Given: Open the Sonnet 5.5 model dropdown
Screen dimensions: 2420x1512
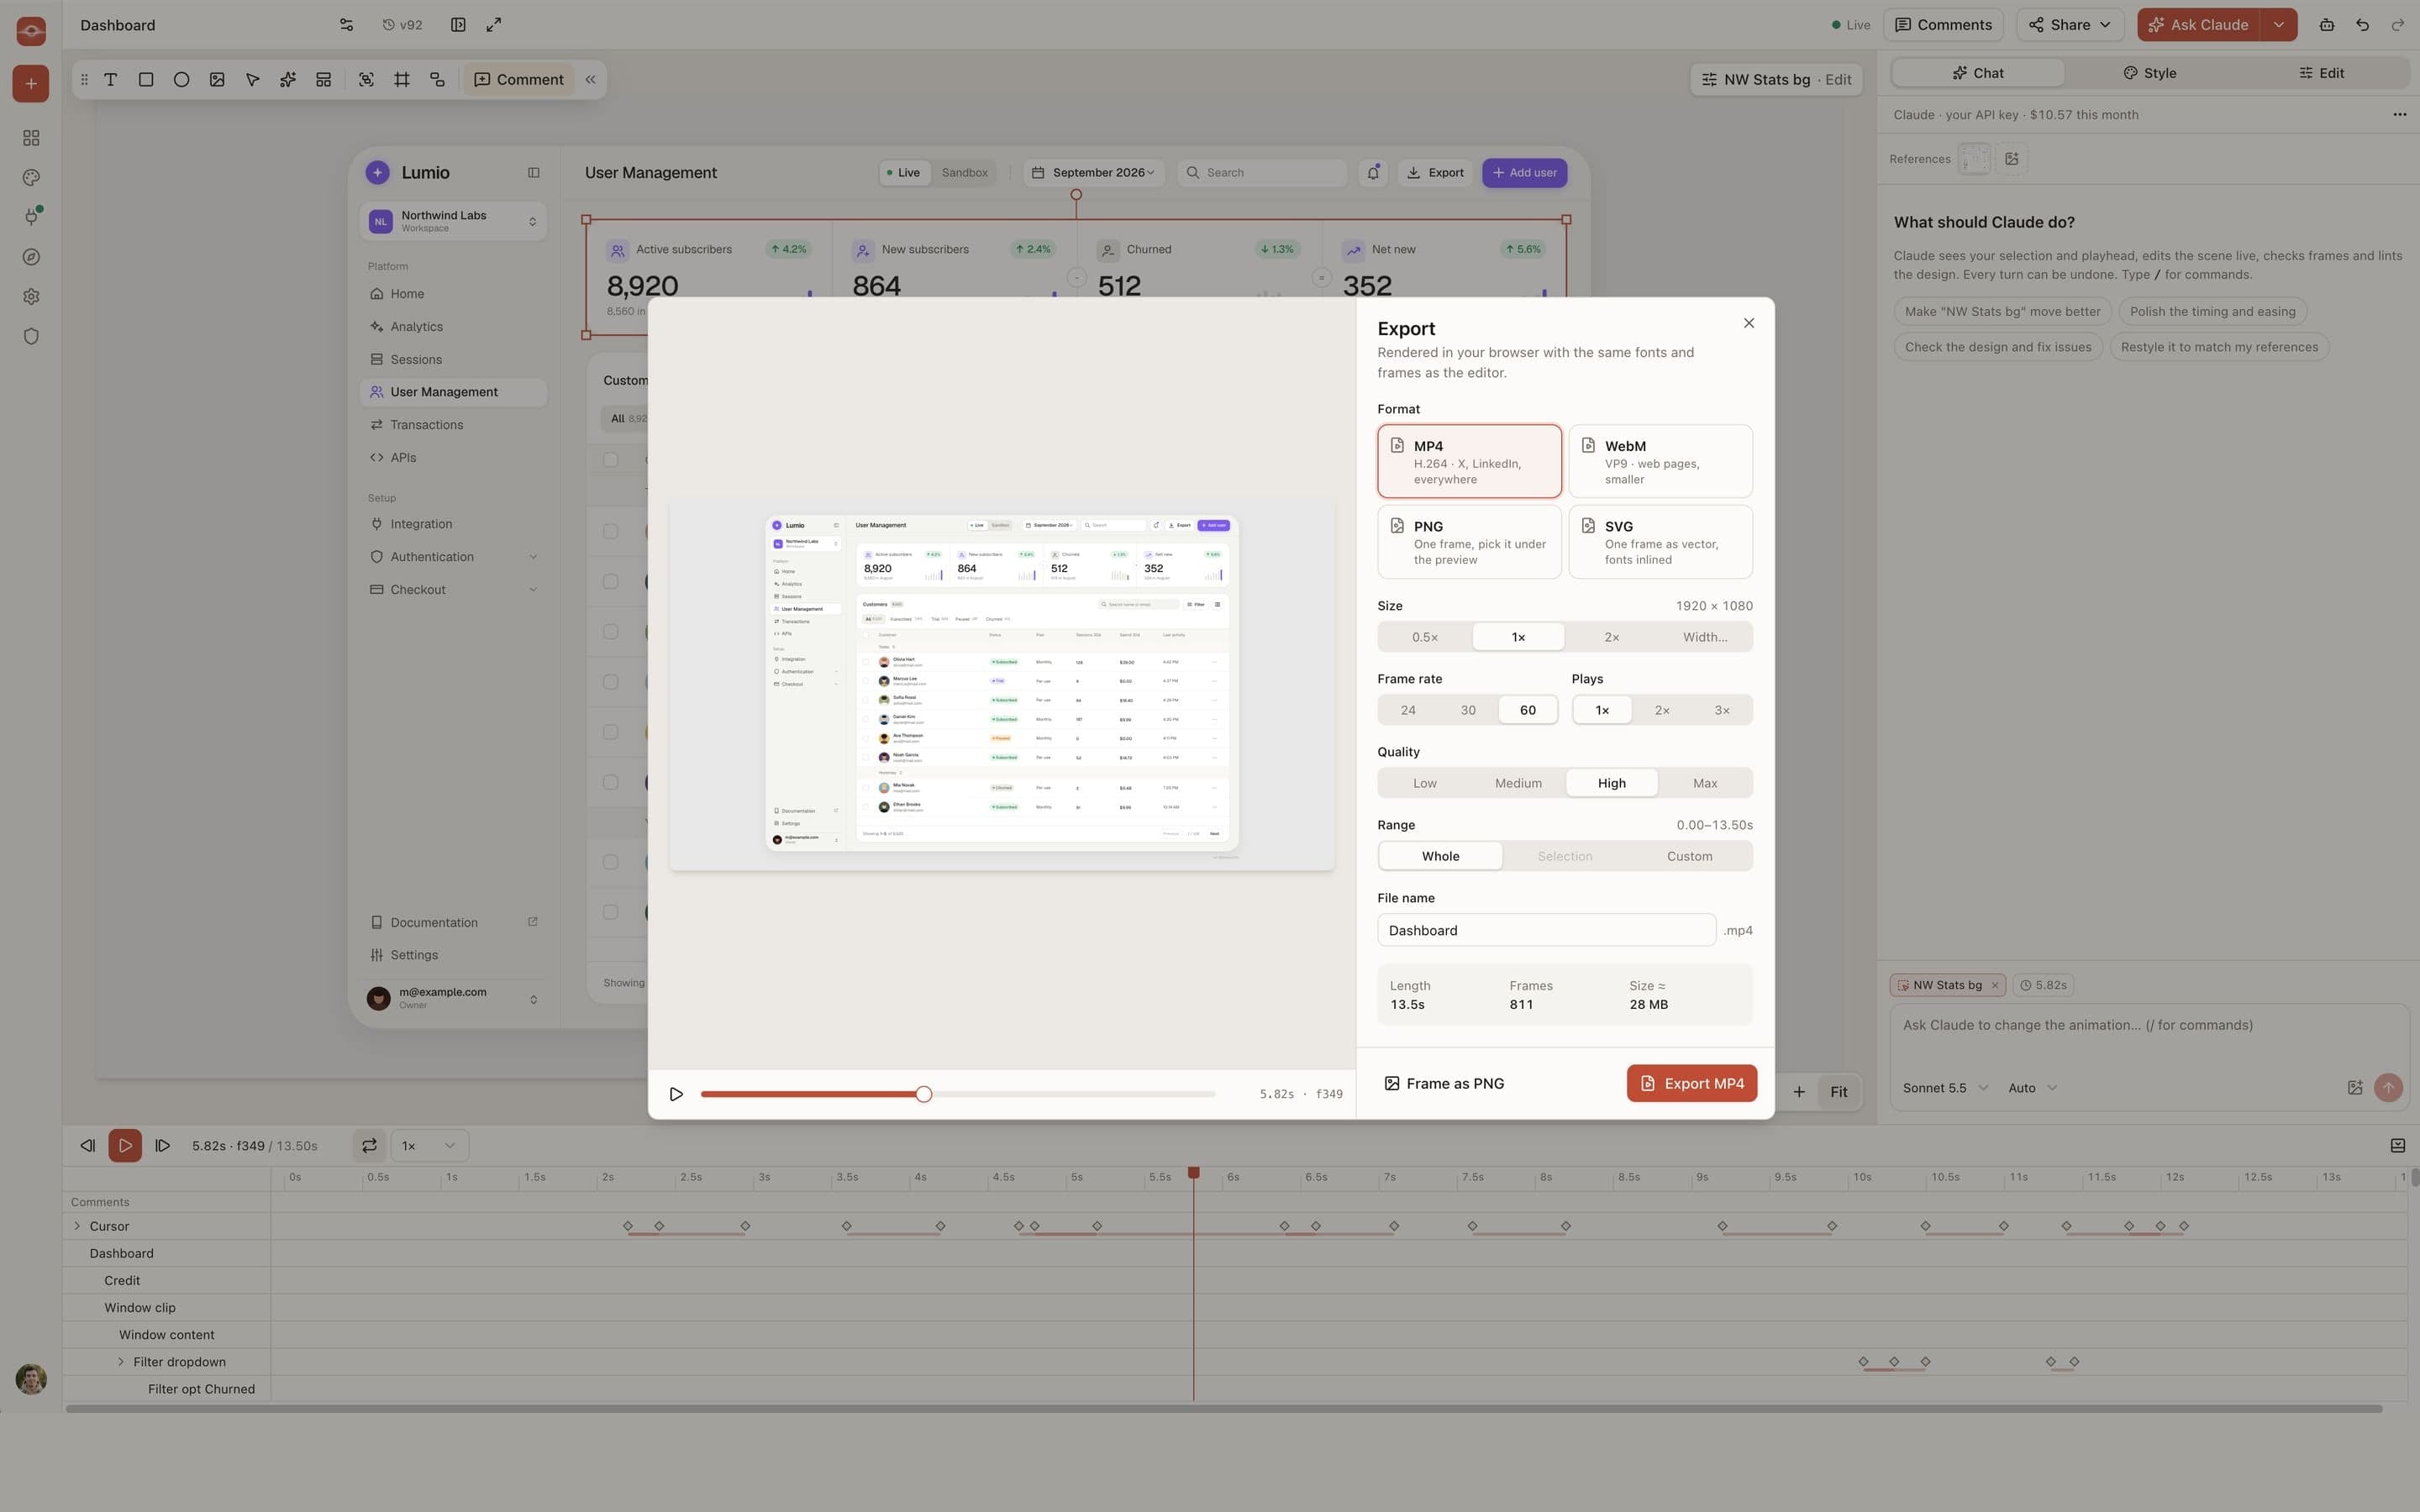Looking at the screenshot, I should pos(1945,1088).
